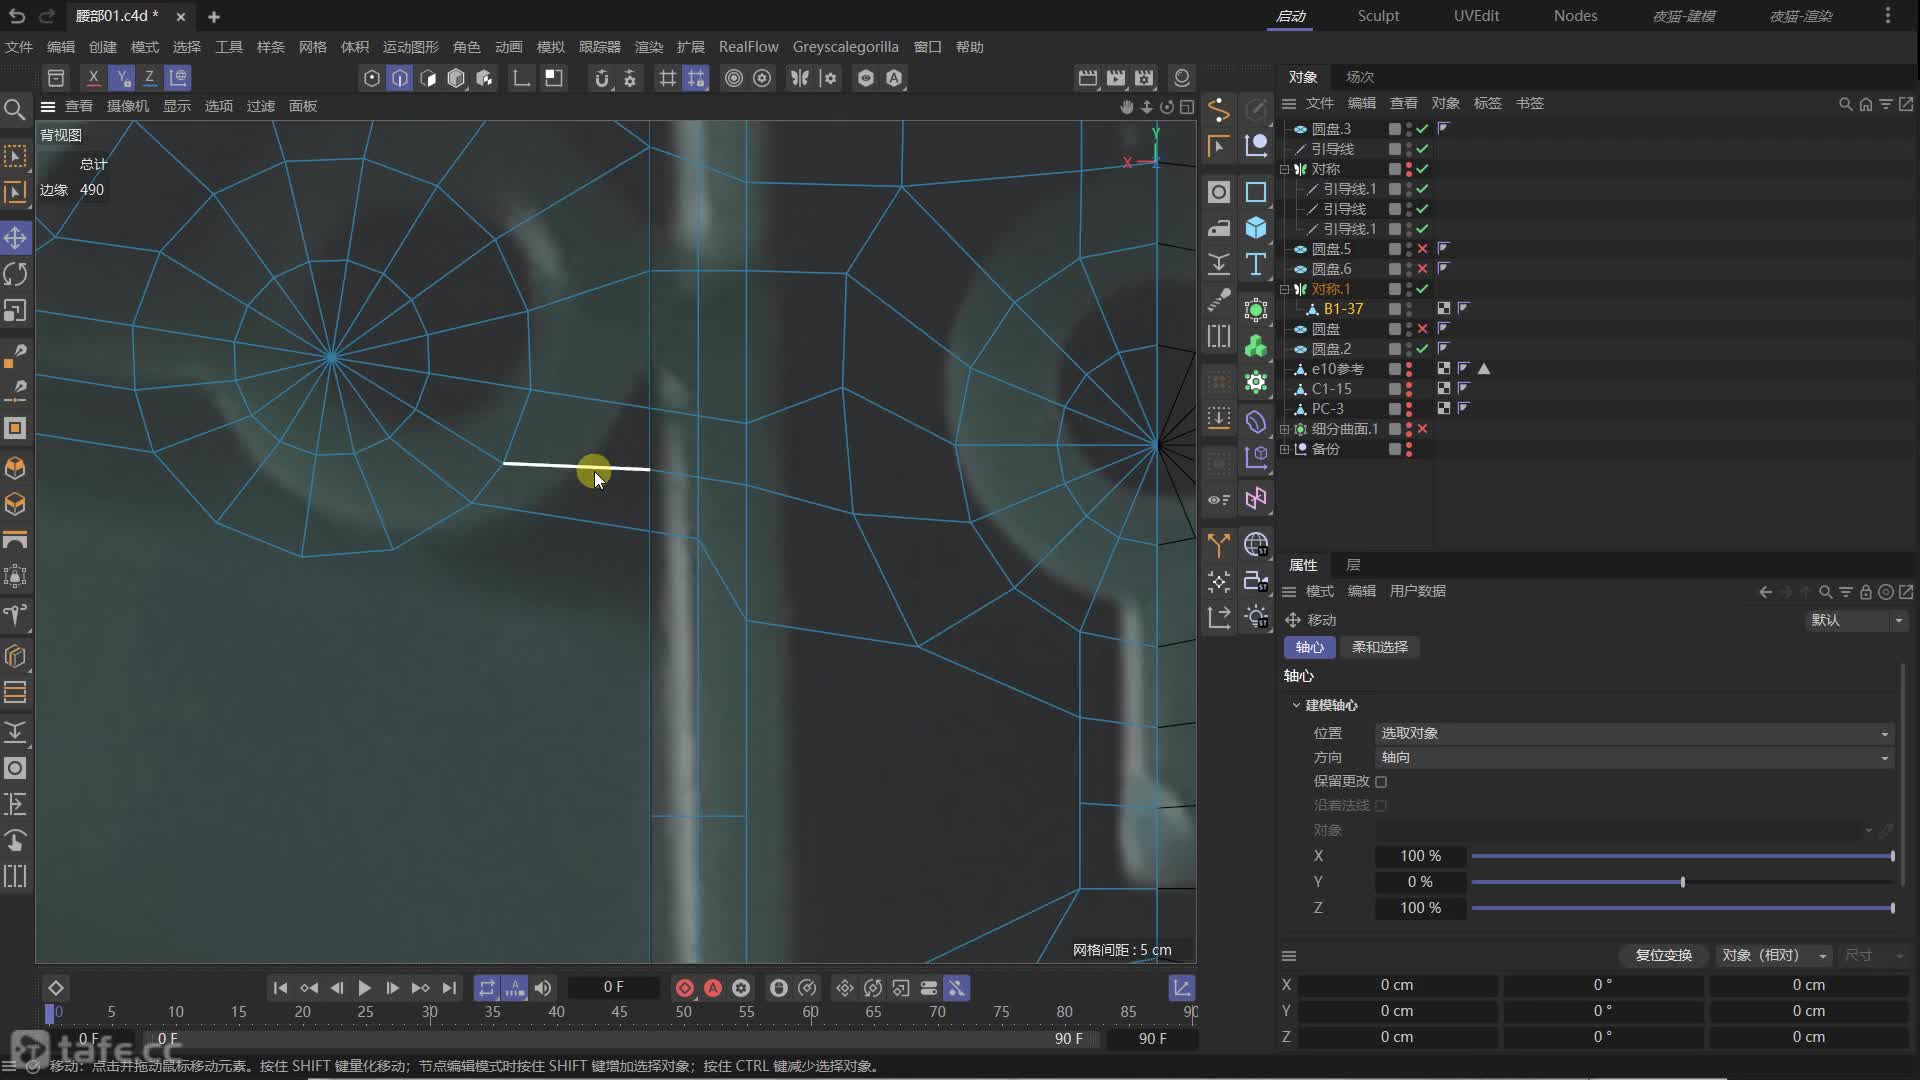Switch to the UVEdit layout tab
The height and width of the screenshot is (1080, 1920).
point(1476,16)
